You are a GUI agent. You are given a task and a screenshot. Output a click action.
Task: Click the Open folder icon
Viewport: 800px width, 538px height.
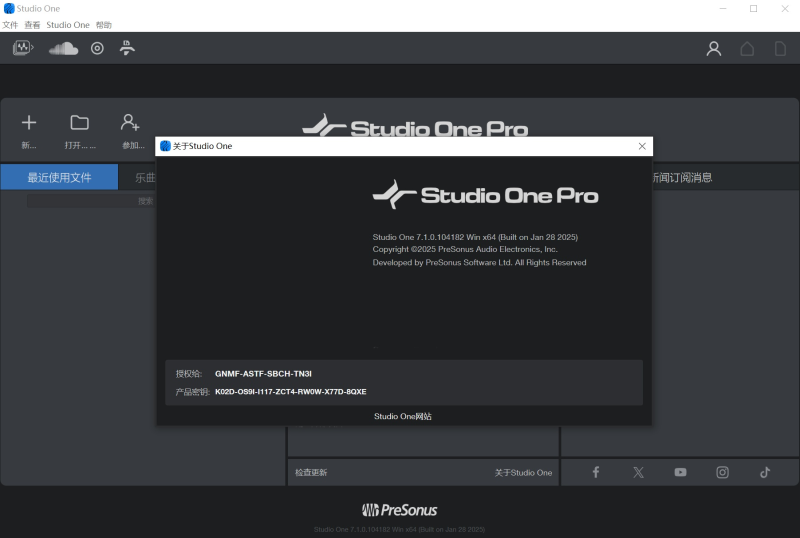tap(79, 123)
